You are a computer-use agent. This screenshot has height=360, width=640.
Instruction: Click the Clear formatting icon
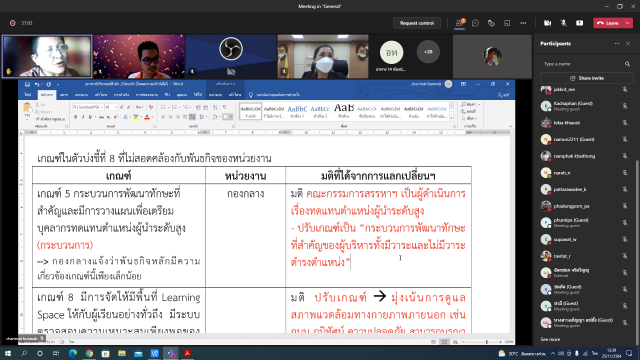point(151,107)
